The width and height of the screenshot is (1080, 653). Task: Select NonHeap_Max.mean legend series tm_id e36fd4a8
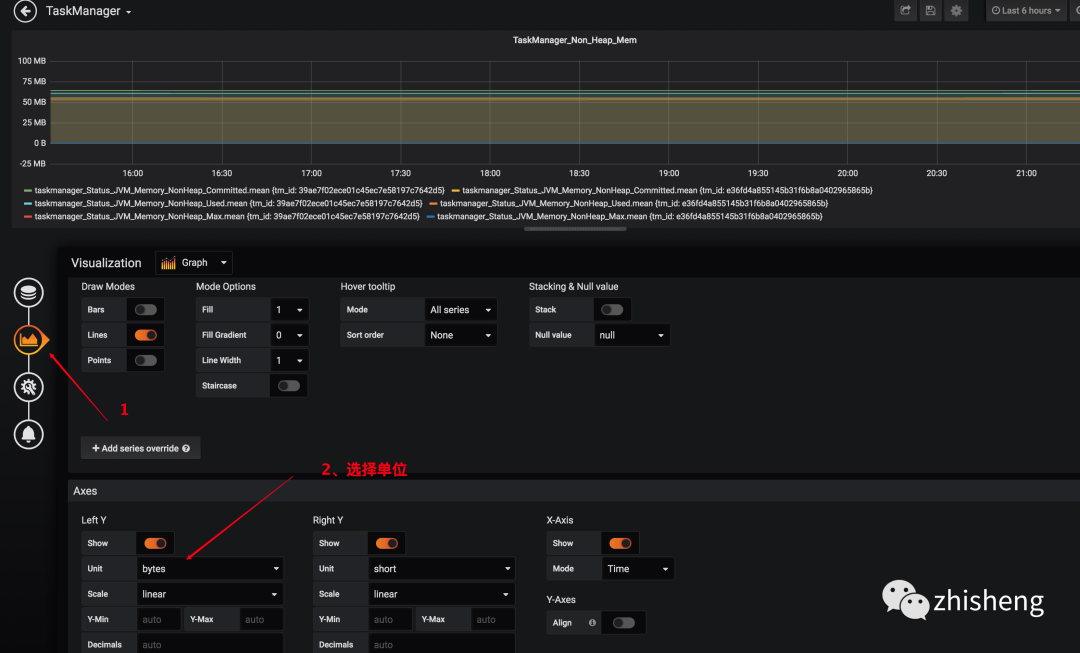[630, 216]
